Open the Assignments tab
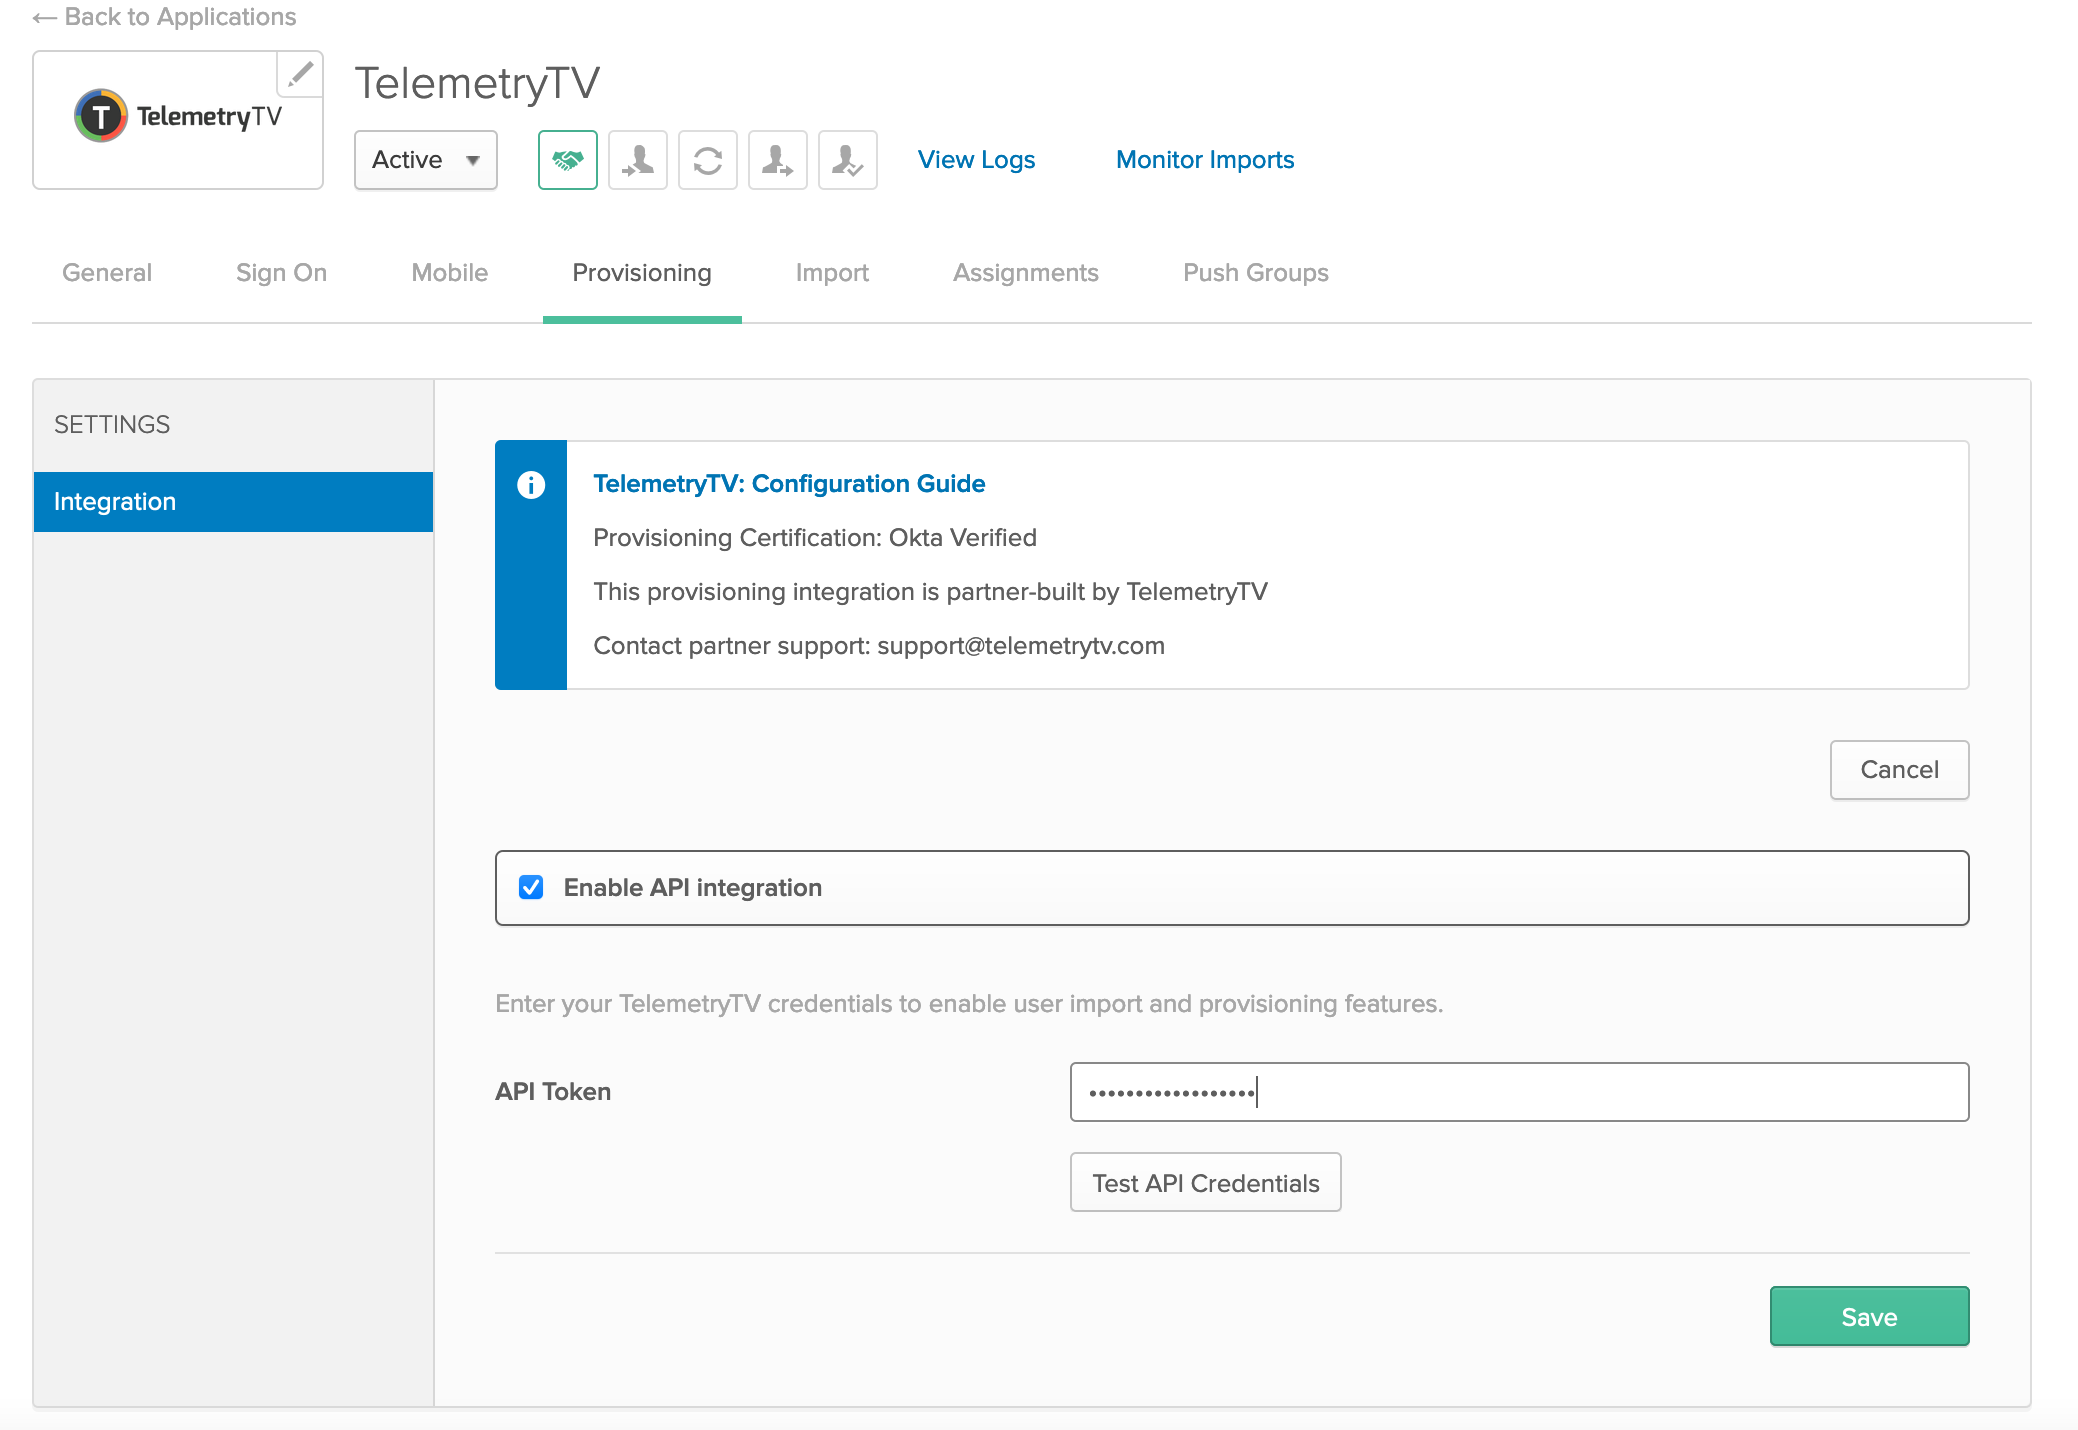The height and width of the screenshot is (1430, 2078). (1025, 273)
